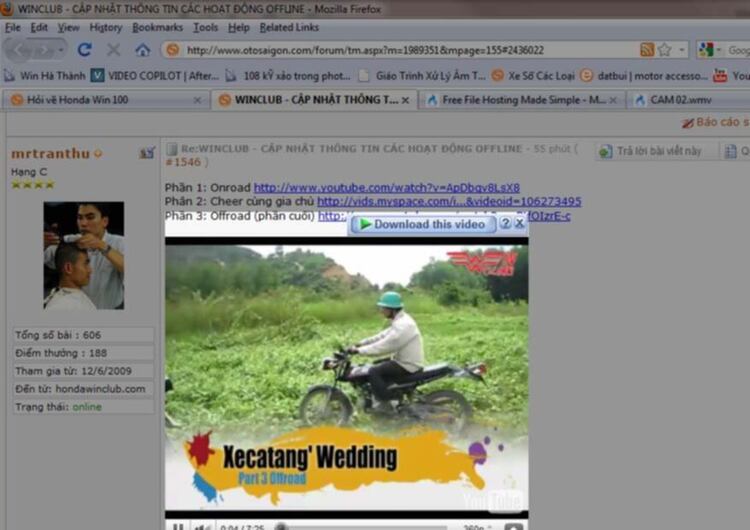This screenshot has height=530, width=750.
Task: Click the user profile icon beside mrtranthu
Action: click(147, 153)
